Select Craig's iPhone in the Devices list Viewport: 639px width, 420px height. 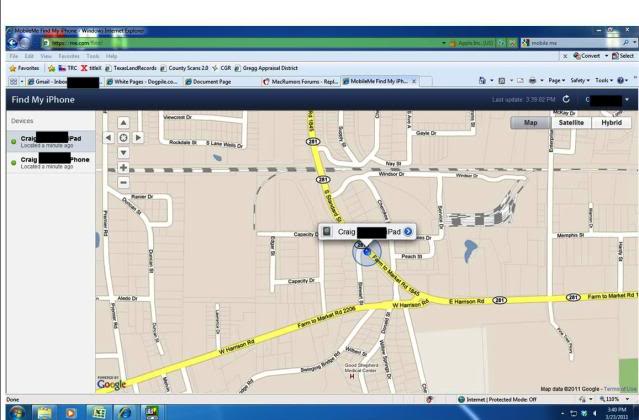[51, 163]
